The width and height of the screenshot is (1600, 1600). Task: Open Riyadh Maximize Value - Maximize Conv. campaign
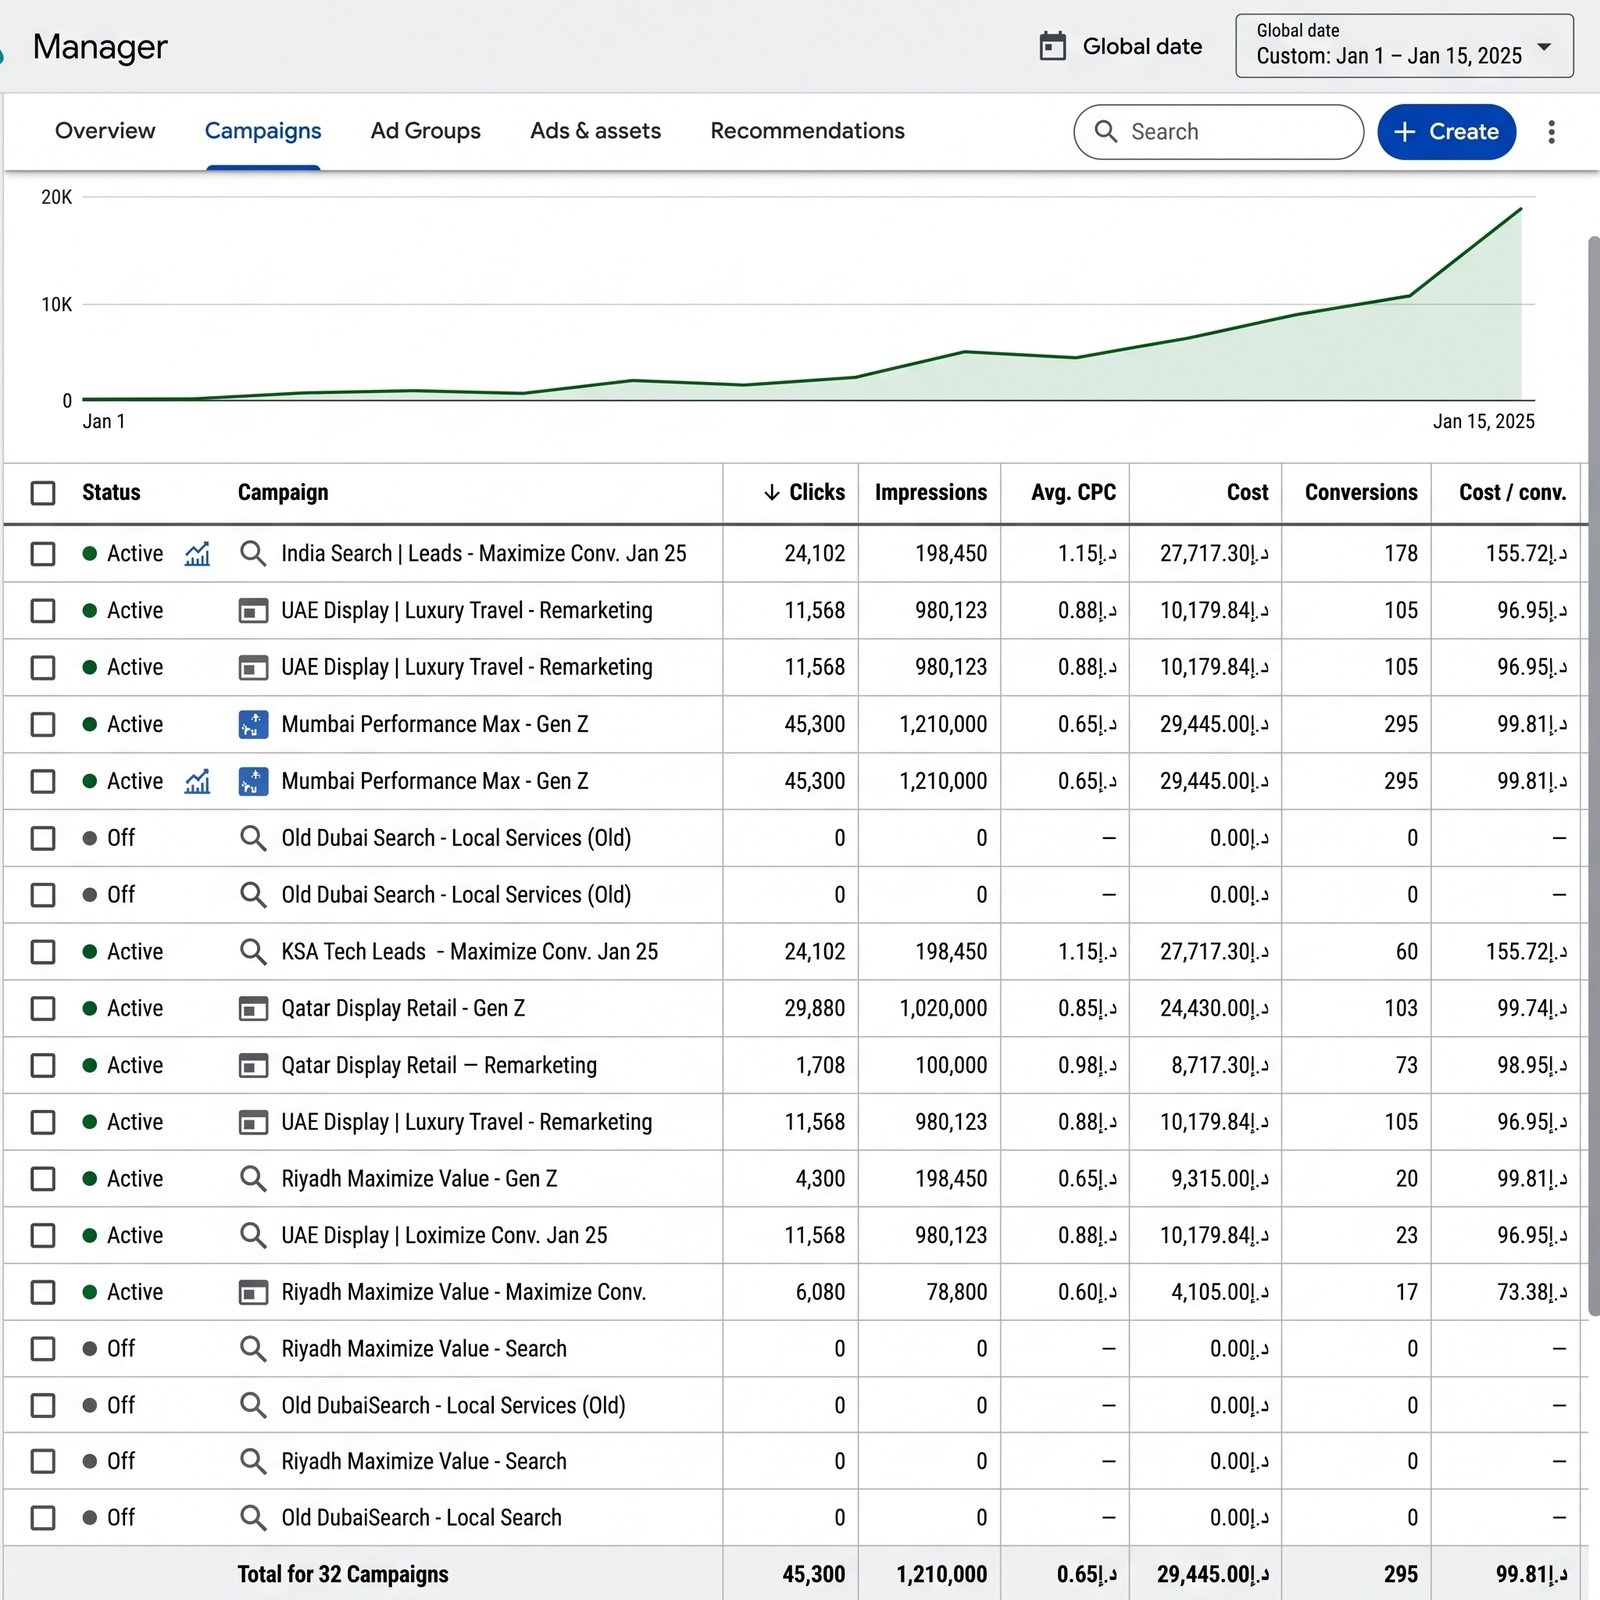463,1292
